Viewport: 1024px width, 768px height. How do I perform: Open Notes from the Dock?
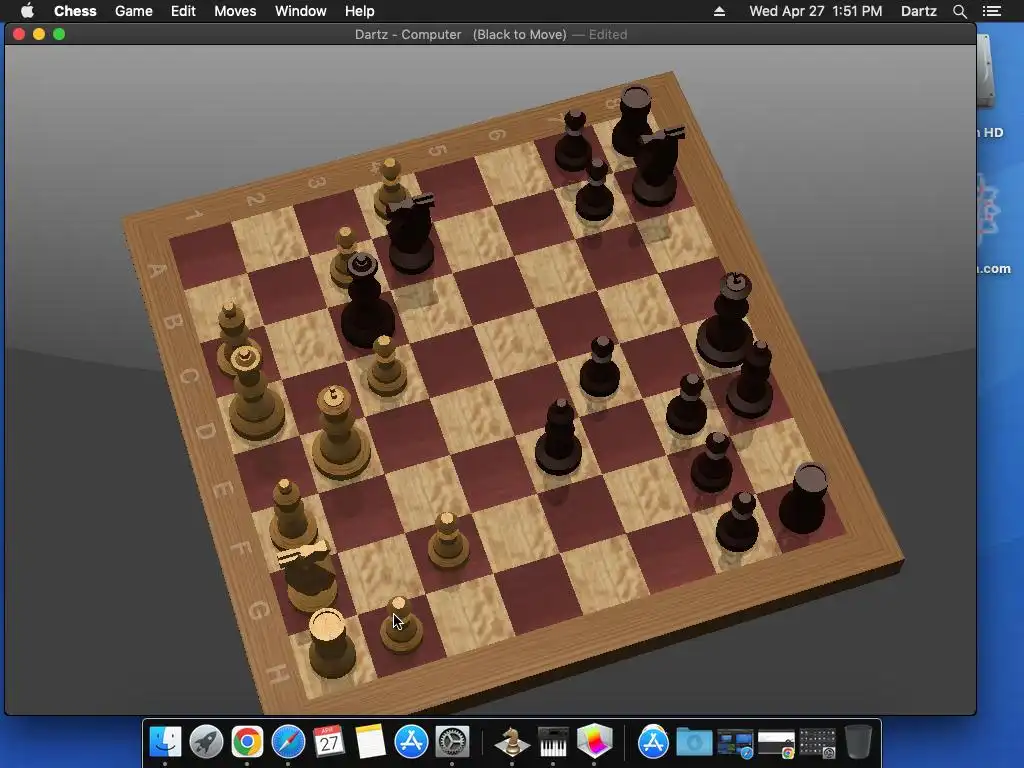click(370, 742)
